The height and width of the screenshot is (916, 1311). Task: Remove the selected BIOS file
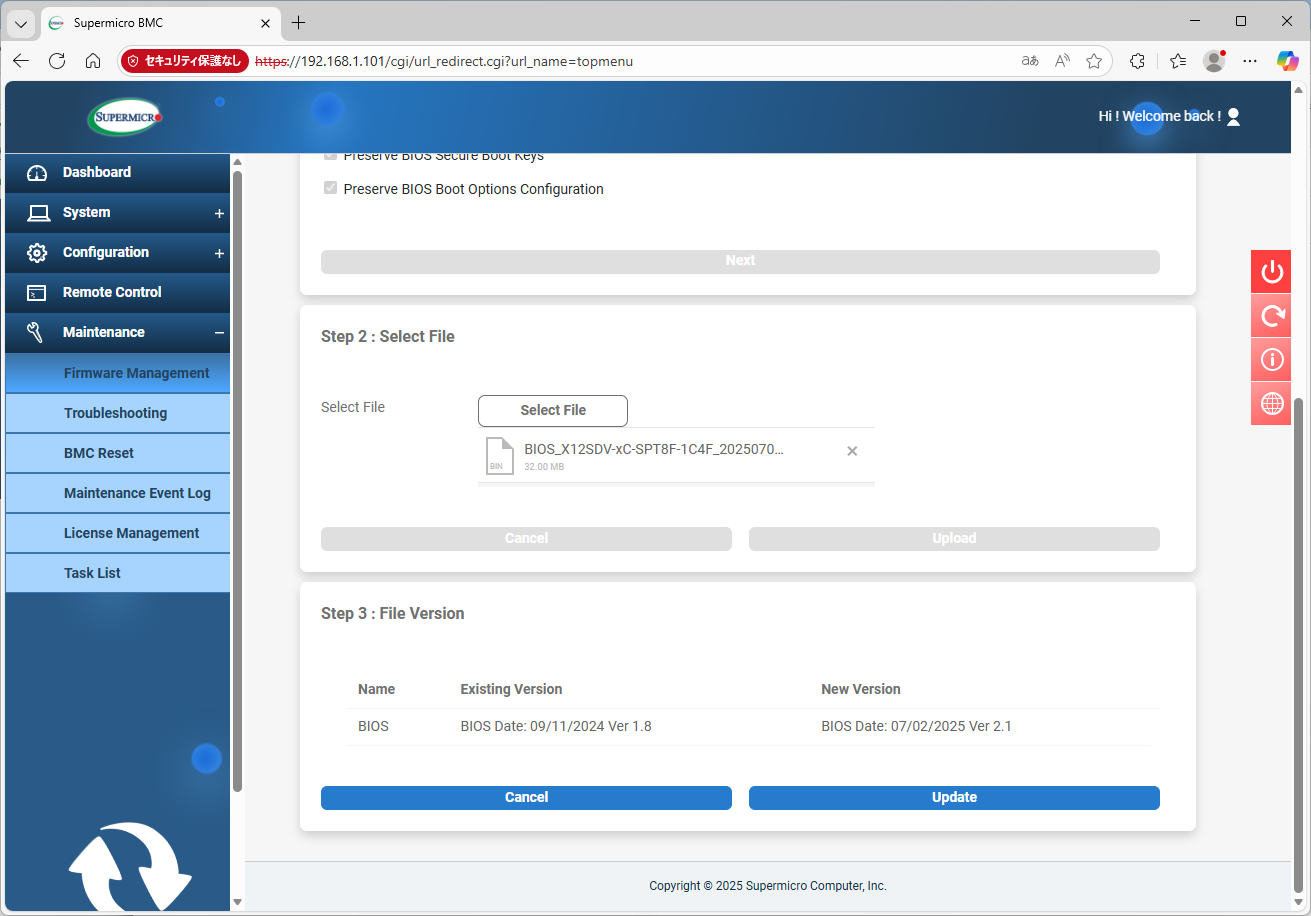pos(852,451)
